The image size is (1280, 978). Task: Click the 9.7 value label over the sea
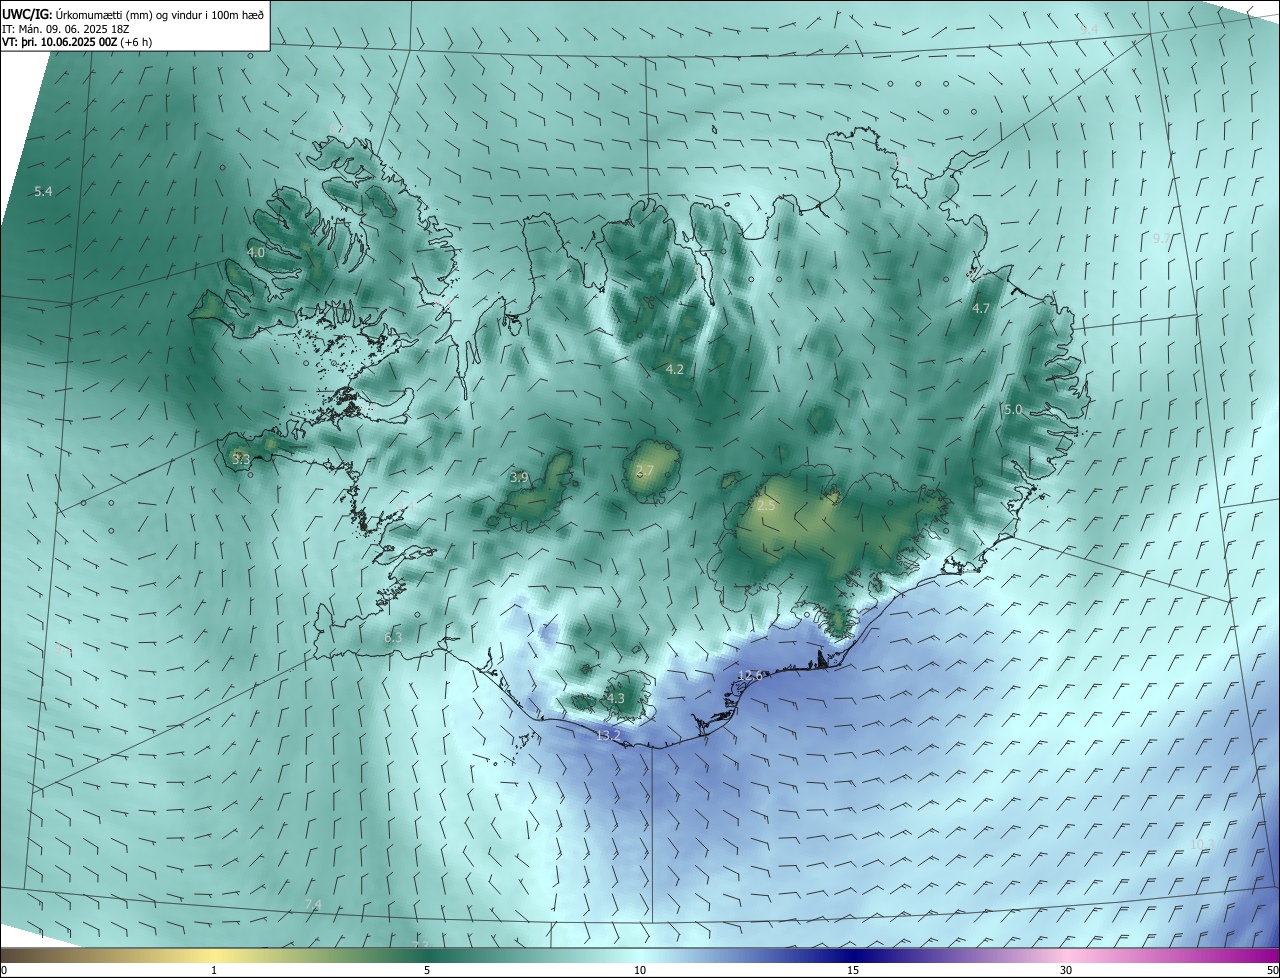(x=1161, y=238)
